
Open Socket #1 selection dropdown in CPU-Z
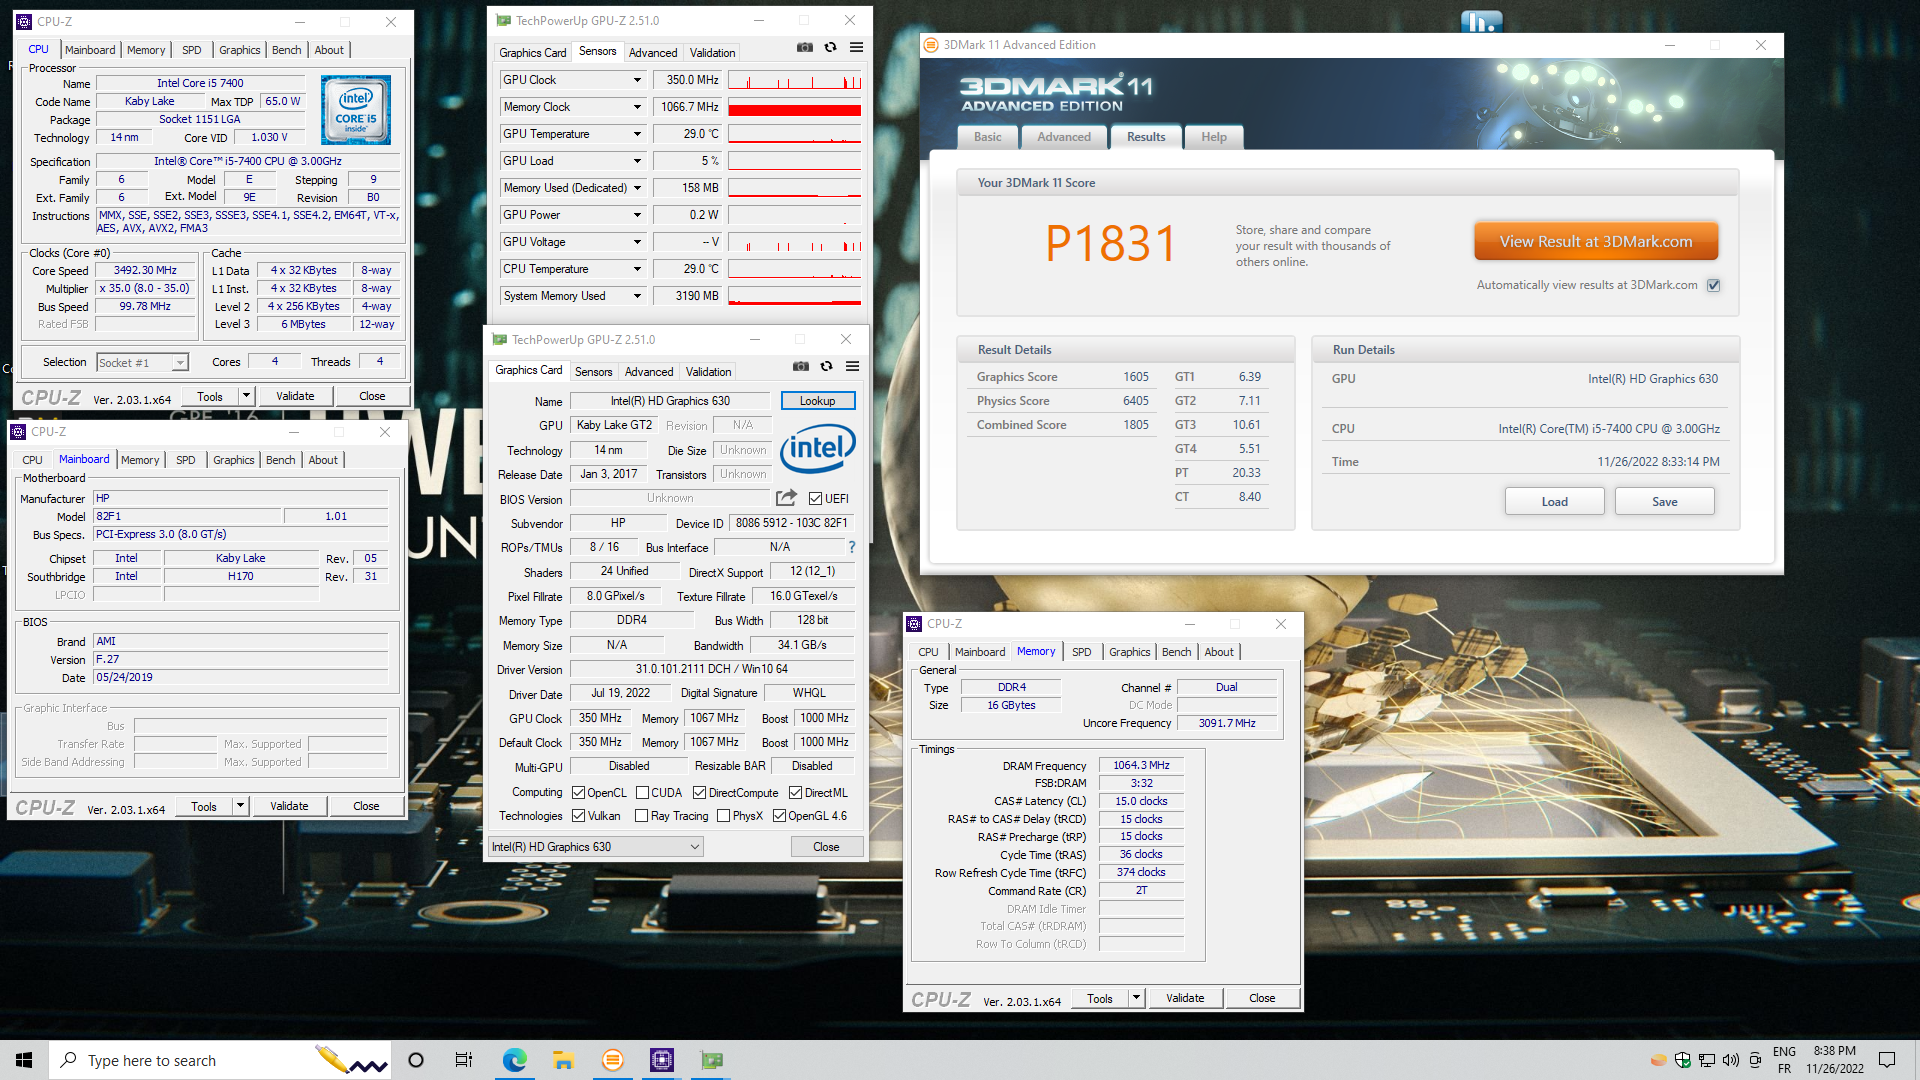[x=142, y=362]
